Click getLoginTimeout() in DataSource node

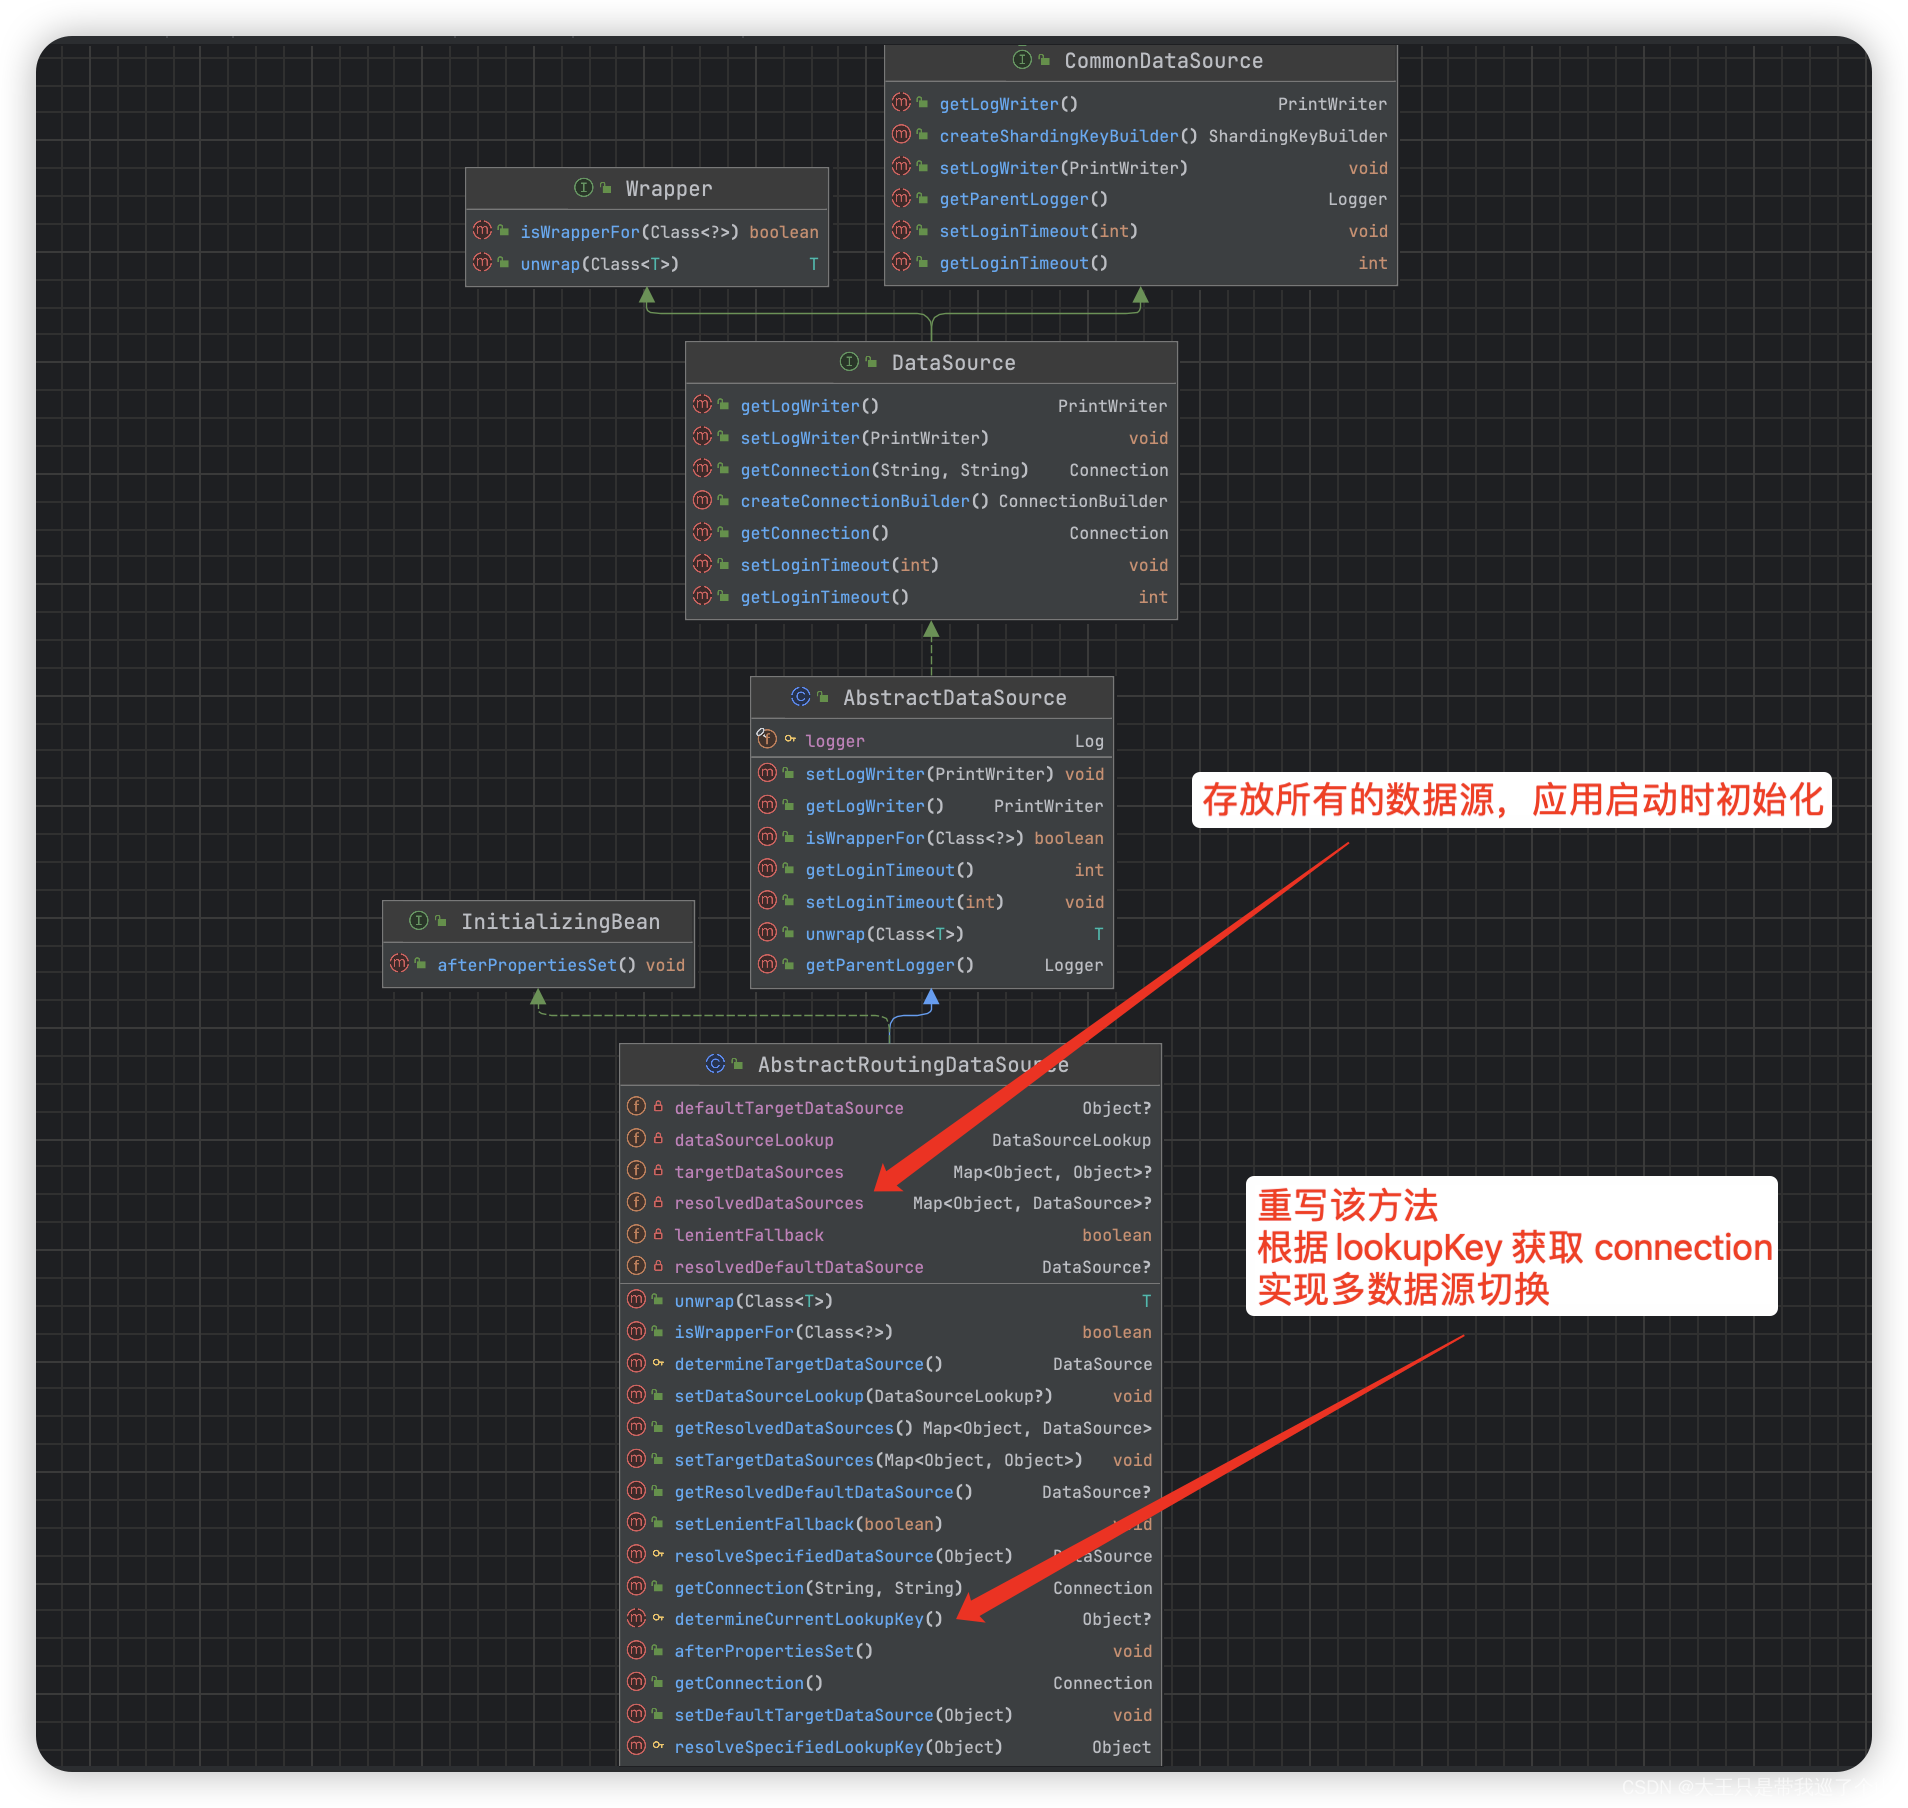tap(824, 597)
